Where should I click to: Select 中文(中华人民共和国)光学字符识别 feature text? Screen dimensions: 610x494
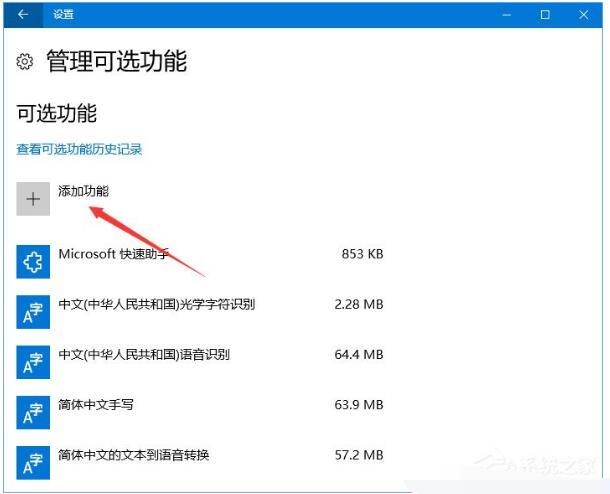click(x=157, y=304)
